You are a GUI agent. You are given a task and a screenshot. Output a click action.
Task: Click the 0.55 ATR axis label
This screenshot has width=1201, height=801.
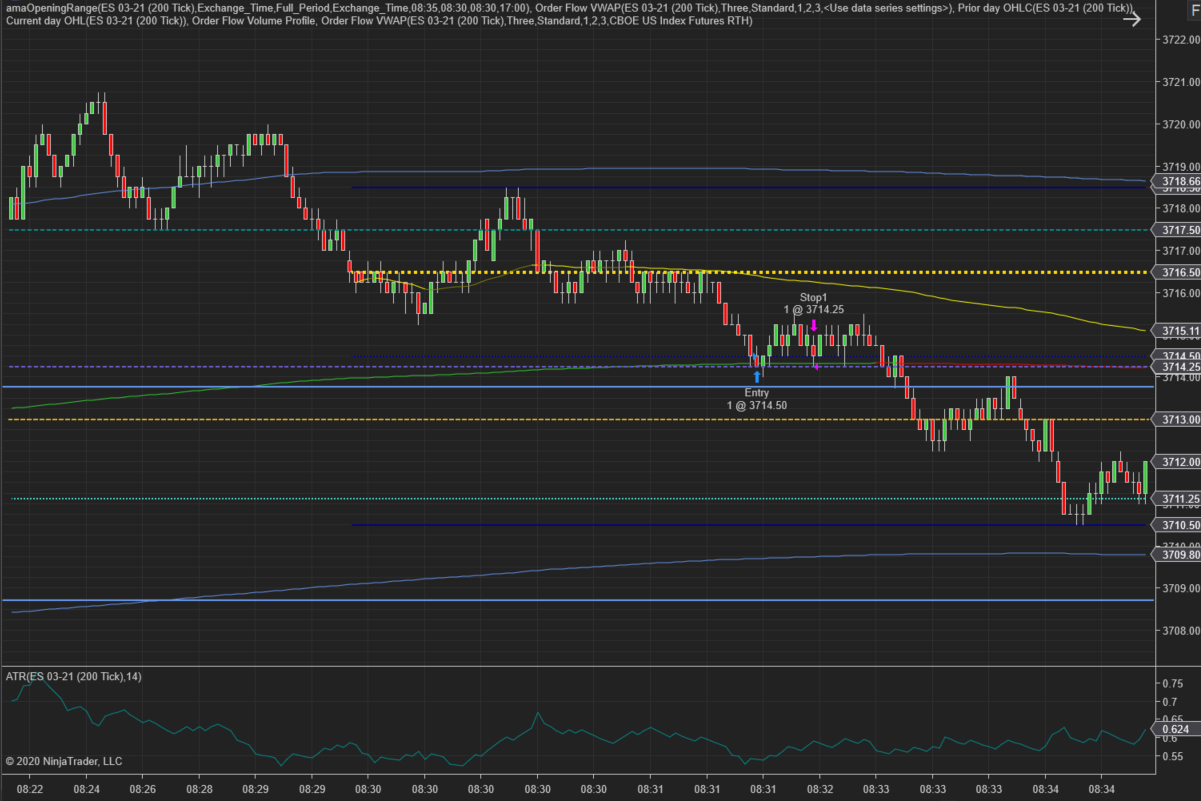[1174, 757]
